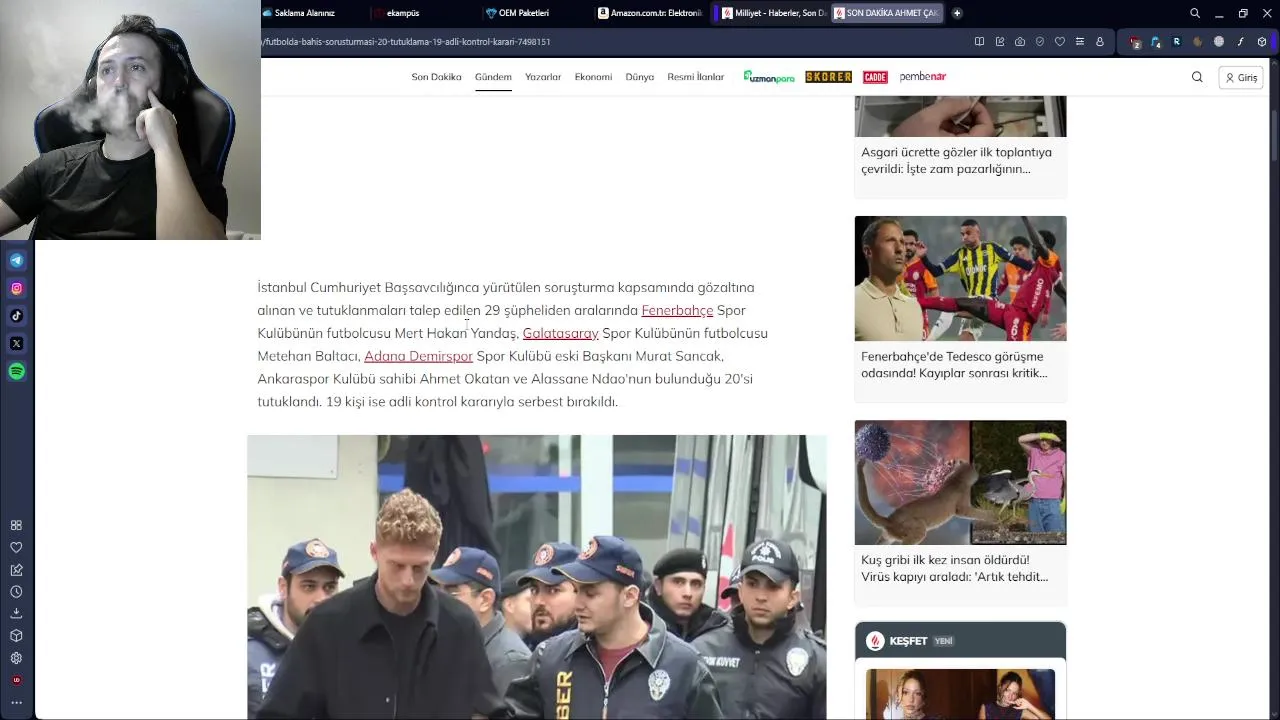Click the Fenerbahçe Tedesco news thumbnail
Viewport: 1280px width, 720px height.
(x=960, y=278)
